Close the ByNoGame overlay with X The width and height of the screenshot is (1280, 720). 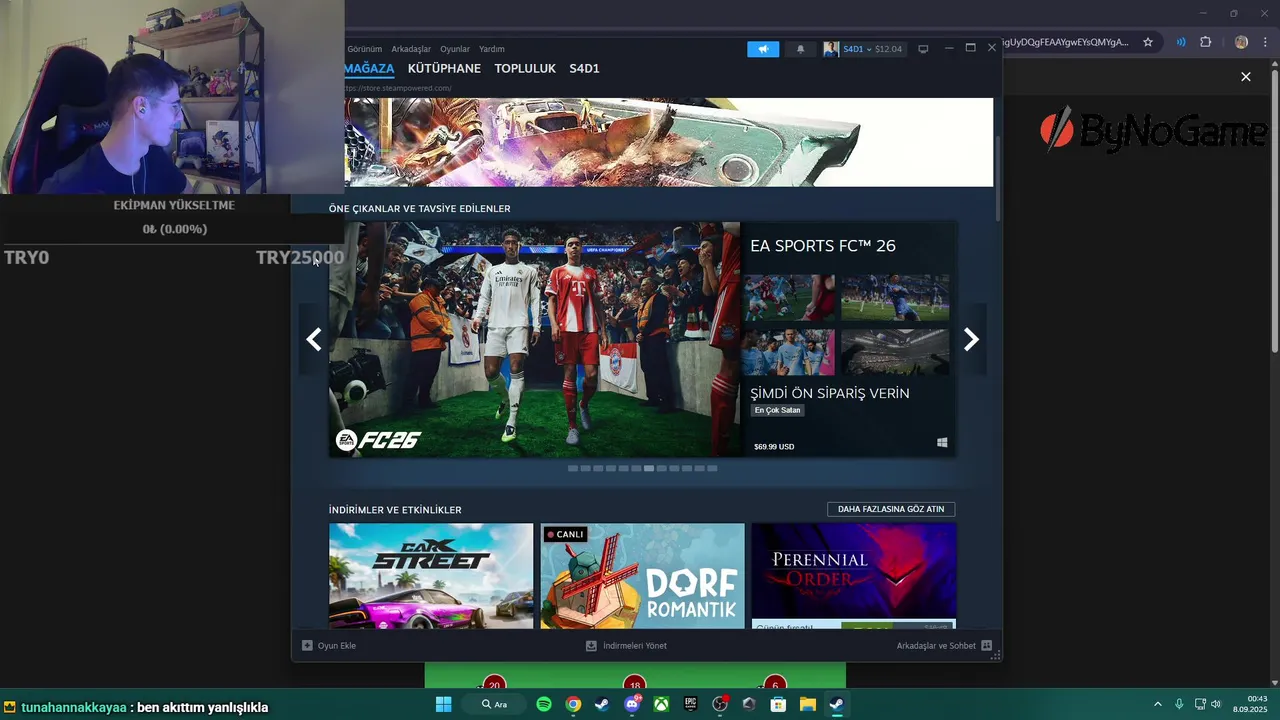point(1245,77)
